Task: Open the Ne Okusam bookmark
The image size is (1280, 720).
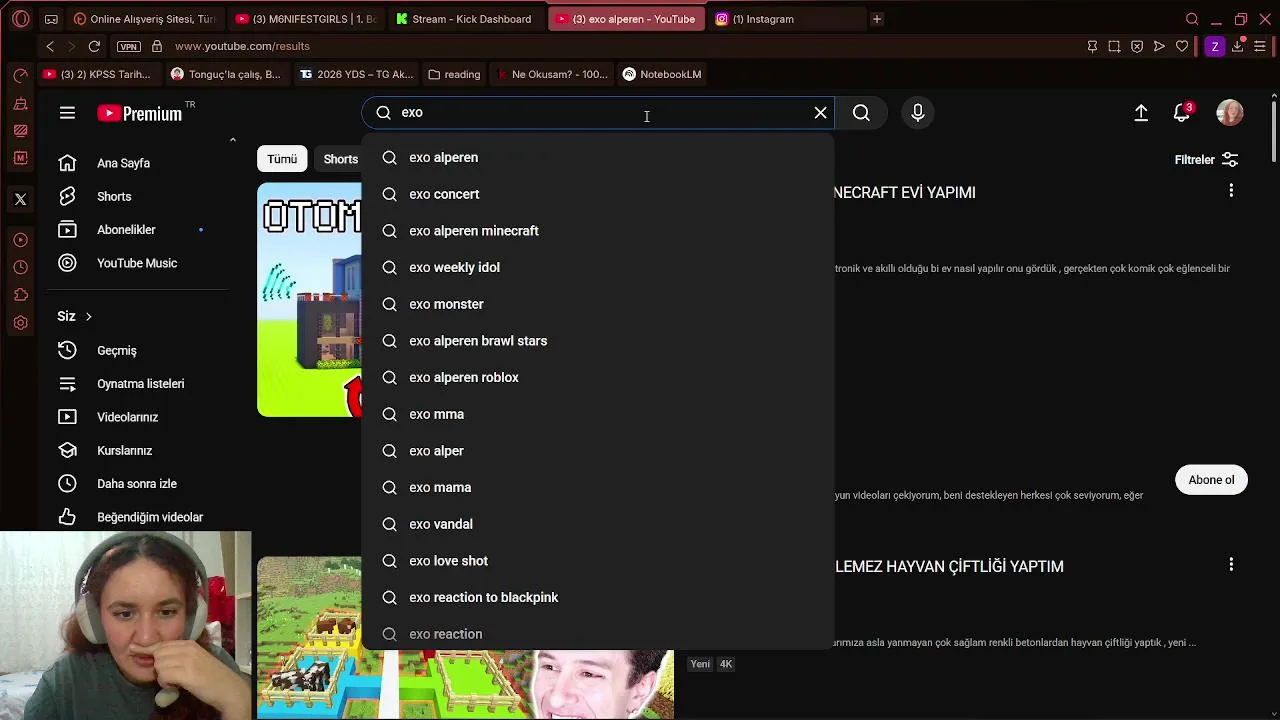Action: [551, 74]
